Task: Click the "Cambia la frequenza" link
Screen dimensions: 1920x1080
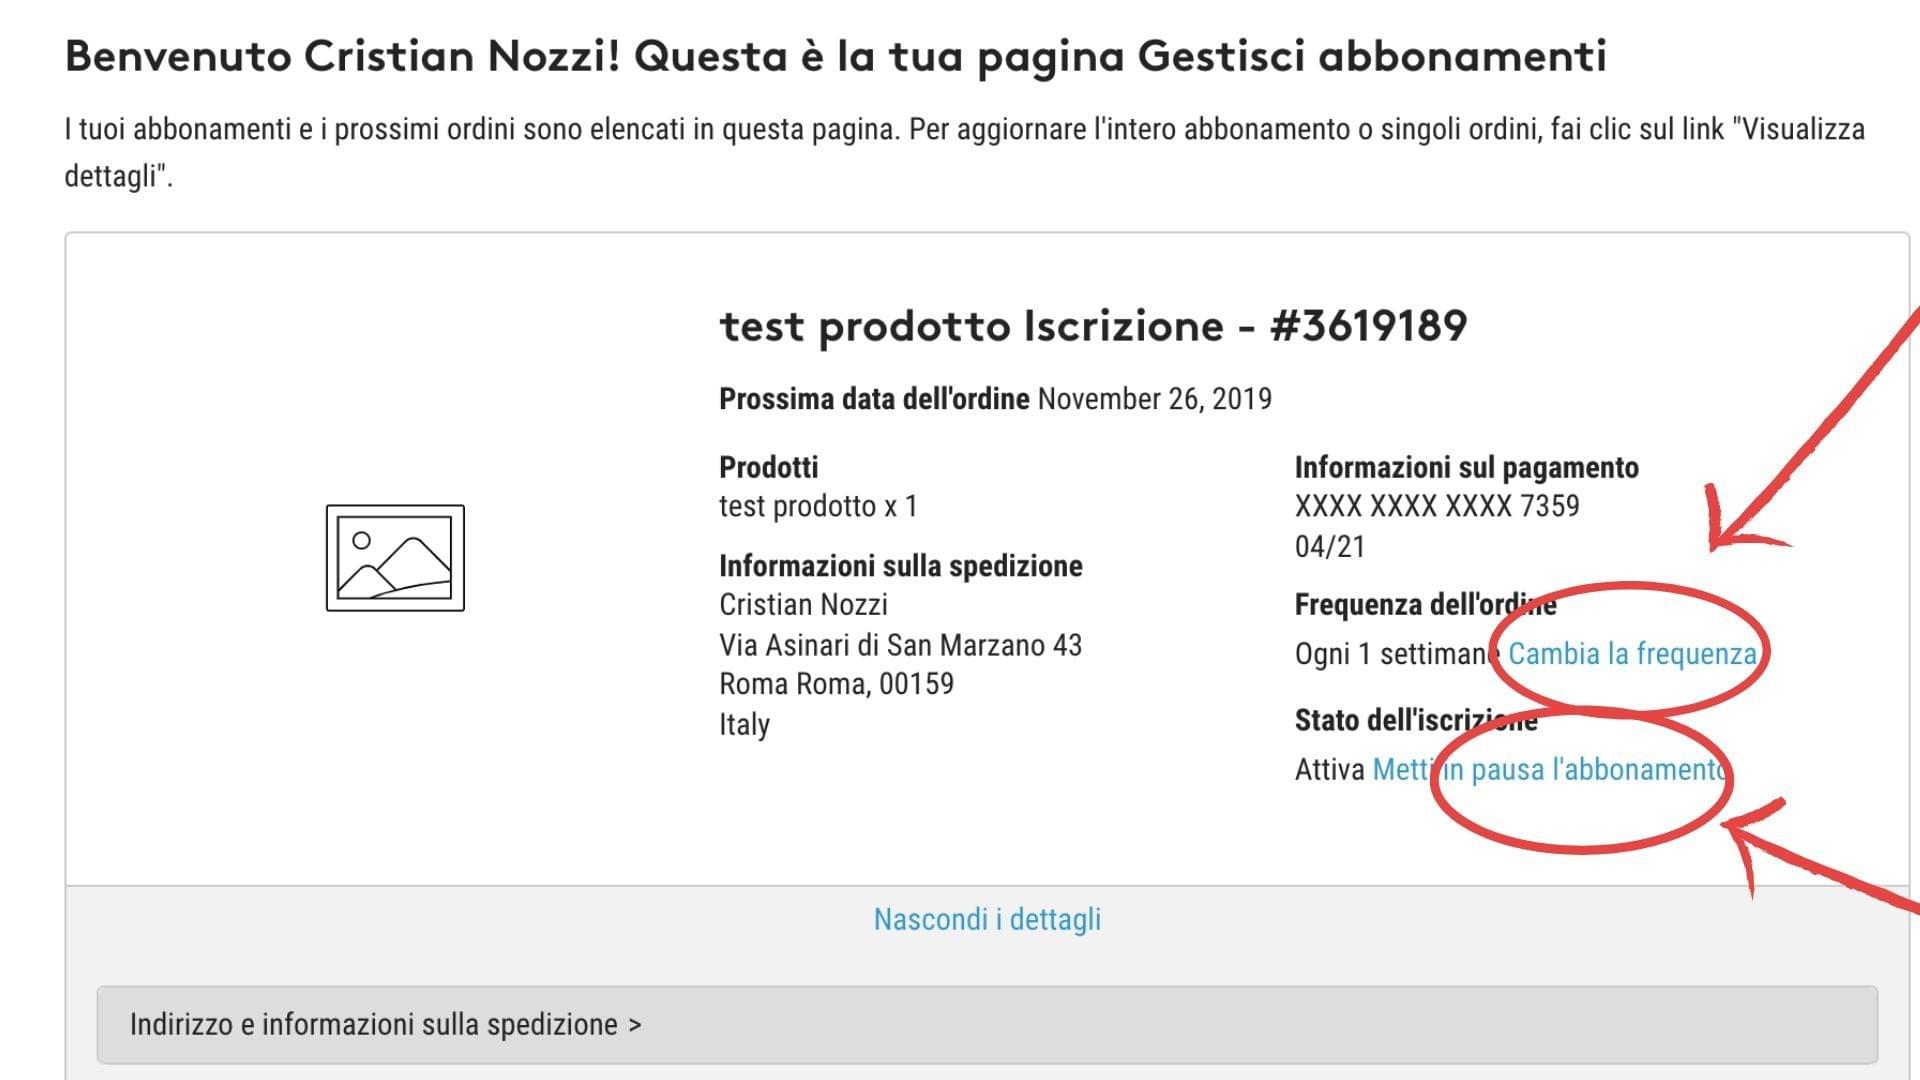Action: pyautogui.click(x=1632, y=654)
